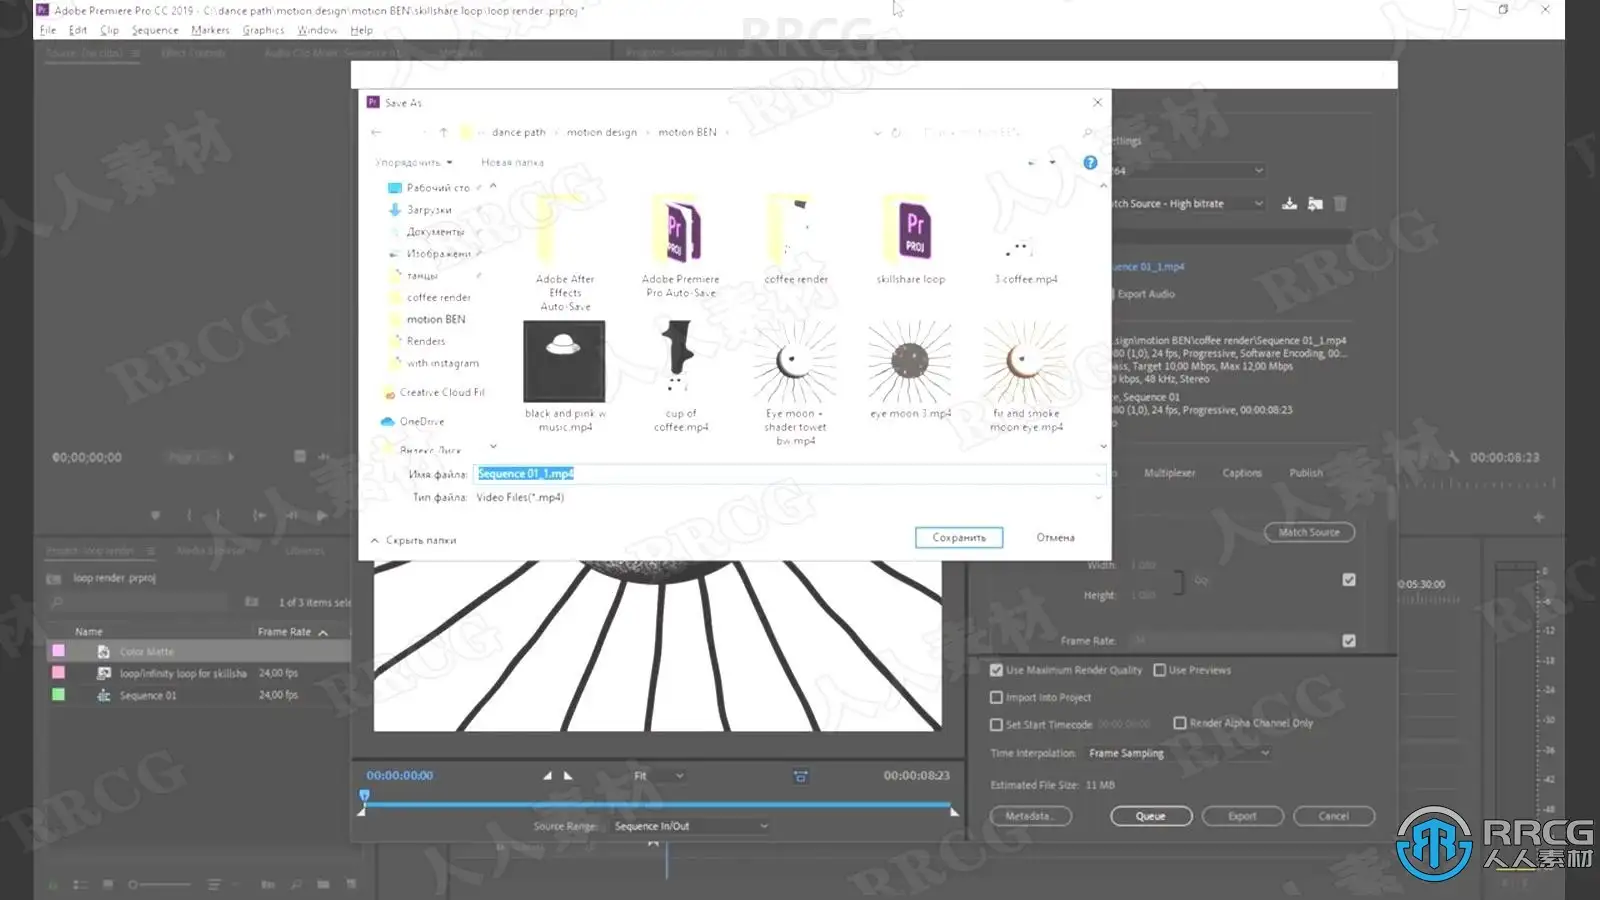1600x900 pixels.
Task: Refresh the folder view in Save As dialog
Action: (896, 132)
